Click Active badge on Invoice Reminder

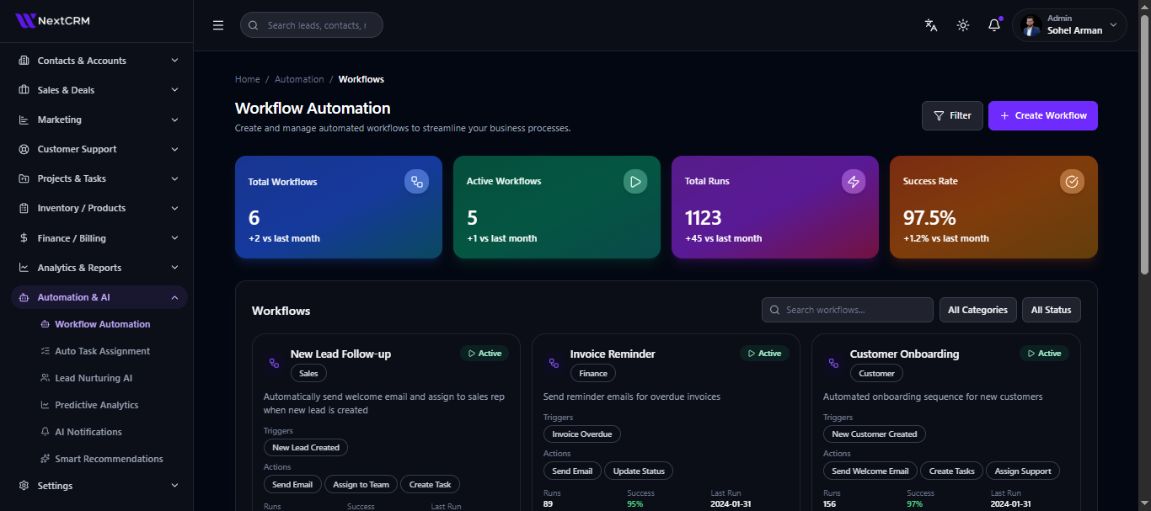tap(764, 353)
